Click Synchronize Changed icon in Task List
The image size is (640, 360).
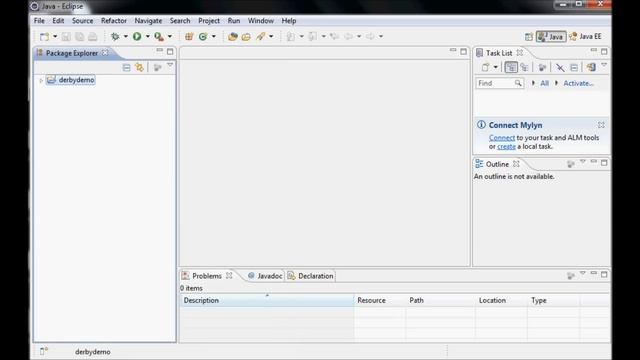coord(591,67)
